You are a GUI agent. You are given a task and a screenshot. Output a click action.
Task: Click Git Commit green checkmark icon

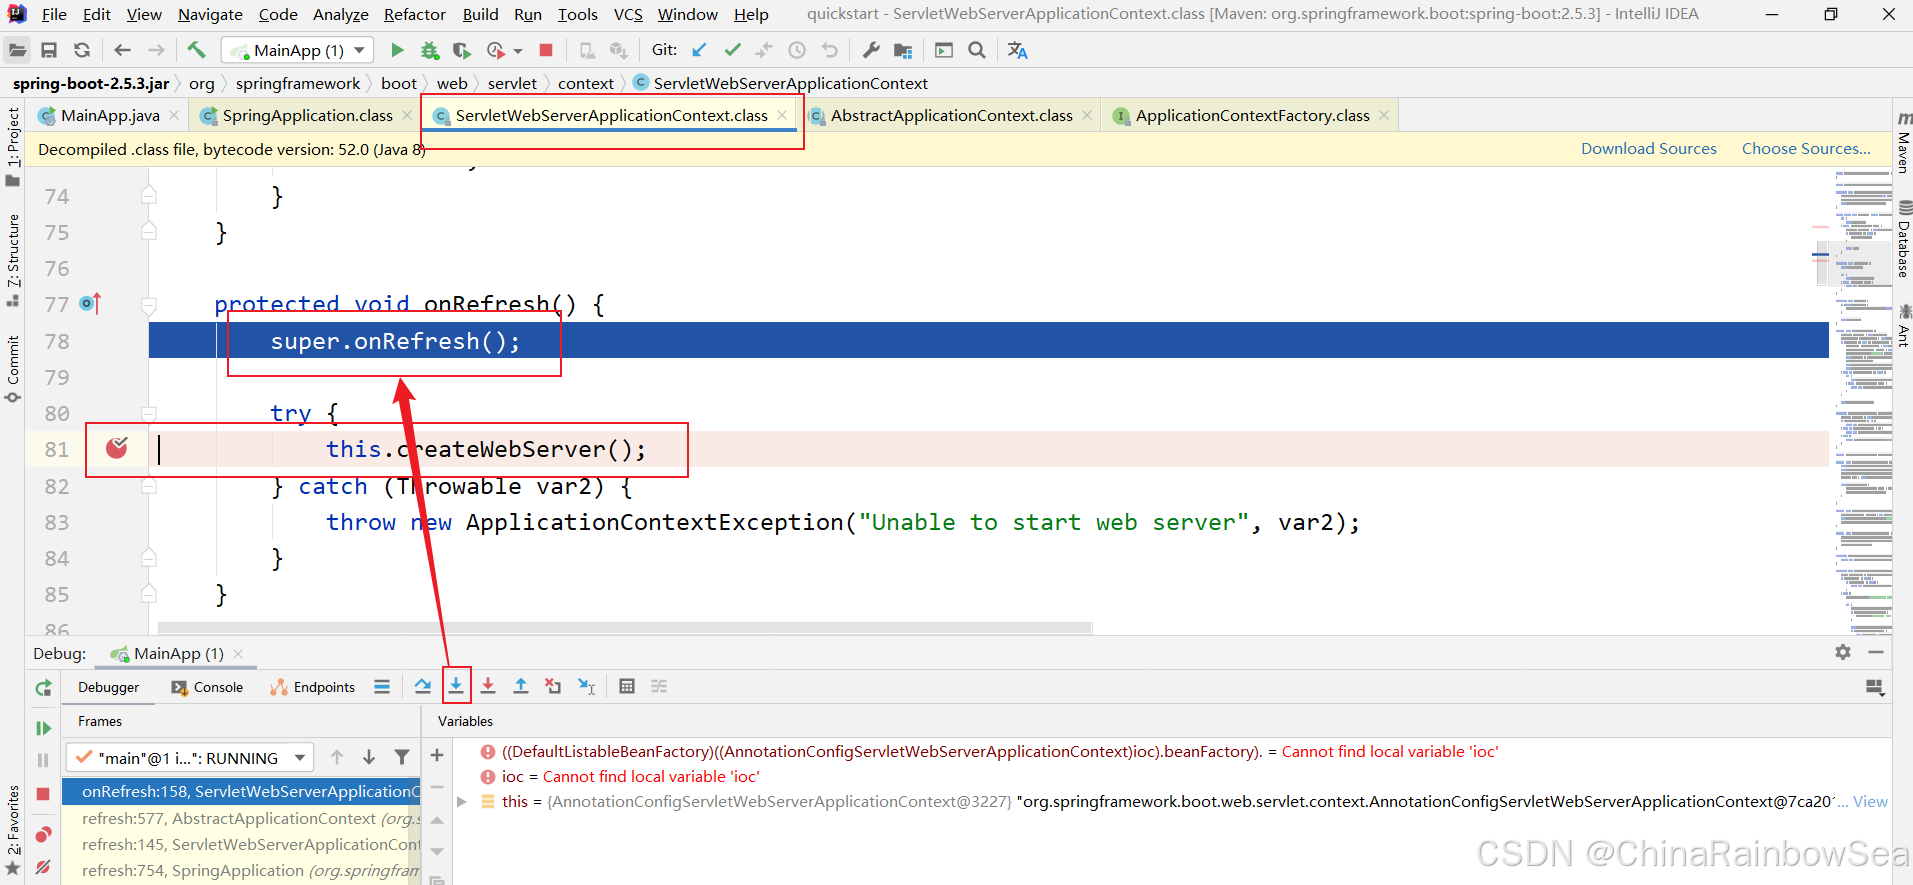click(x=732, y=50)
